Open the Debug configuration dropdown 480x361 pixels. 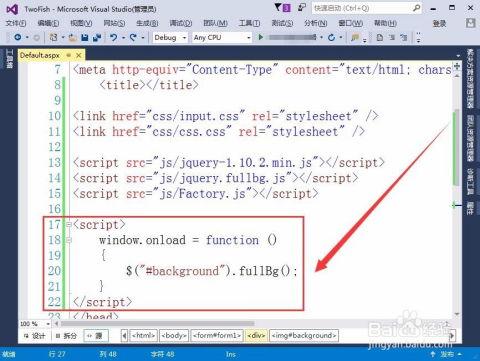coord(170,37)
